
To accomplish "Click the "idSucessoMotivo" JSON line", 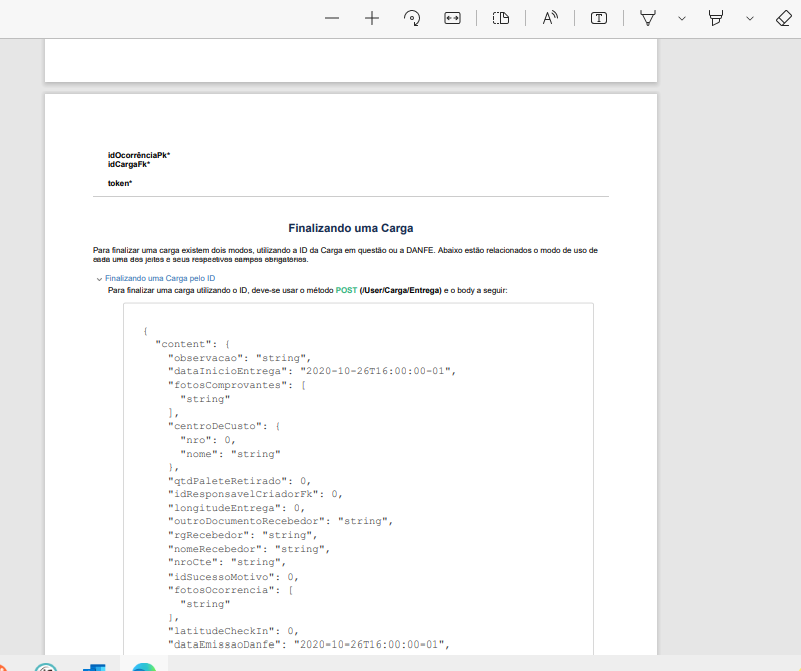I will 233,577.
